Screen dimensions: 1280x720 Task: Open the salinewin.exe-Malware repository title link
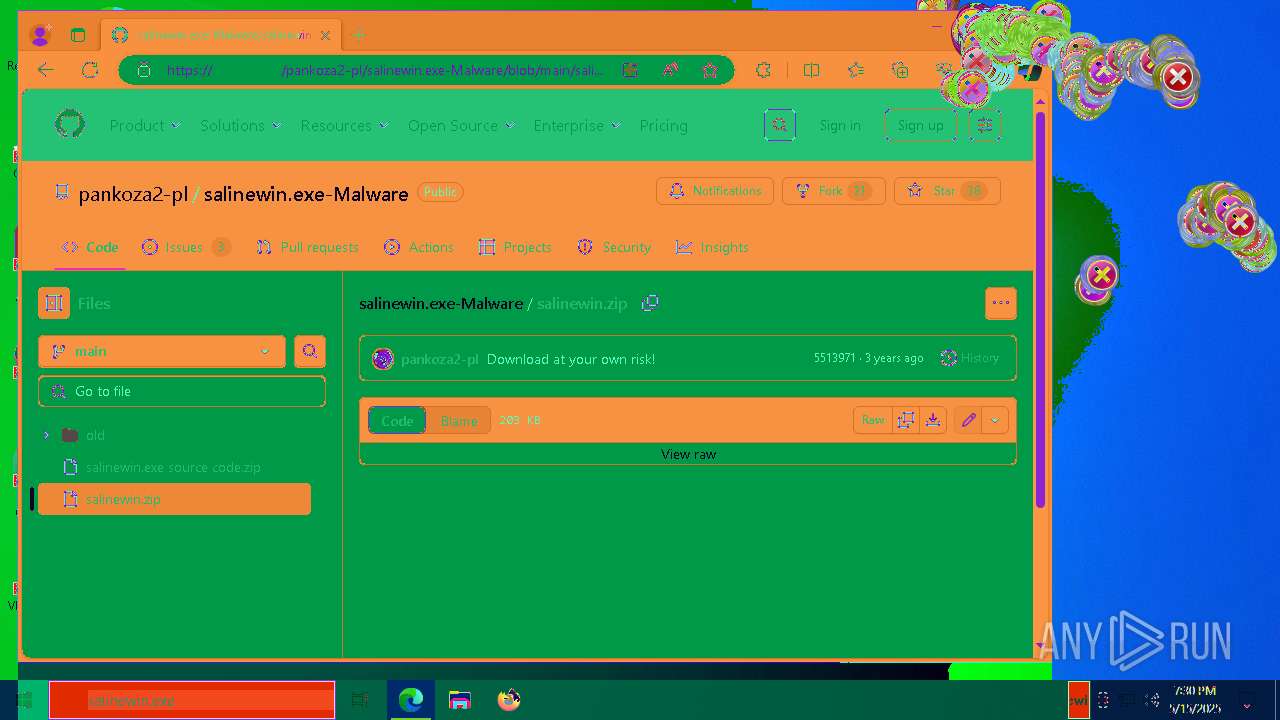click(x=306, y=194)
